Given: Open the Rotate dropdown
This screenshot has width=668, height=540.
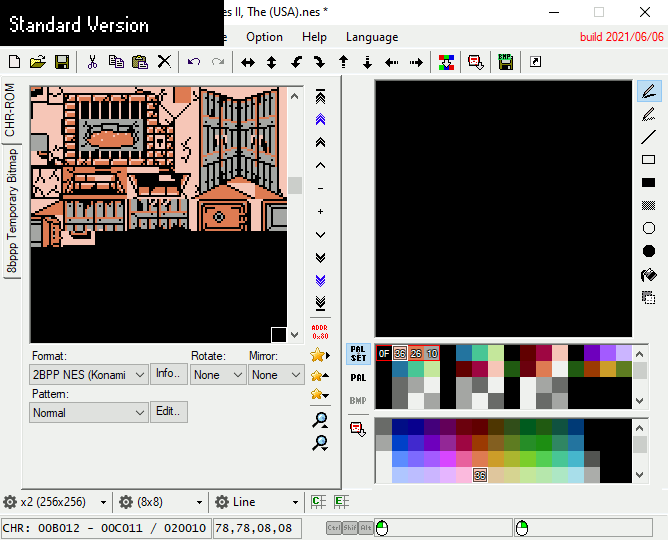Looking at the screenshot, I should pos(218,375).
